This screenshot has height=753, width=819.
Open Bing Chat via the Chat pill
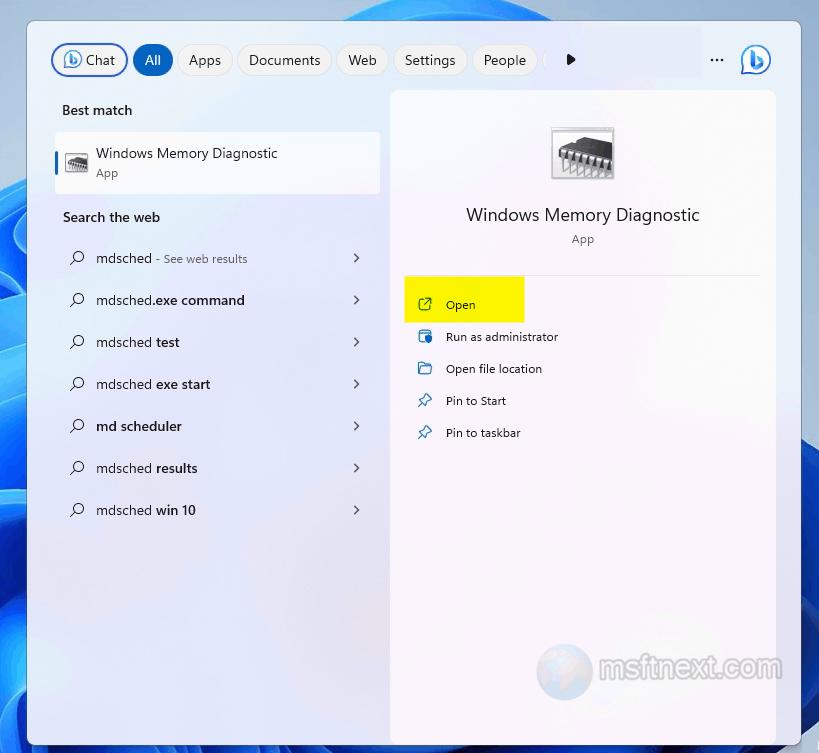click(x=89, y=60)
